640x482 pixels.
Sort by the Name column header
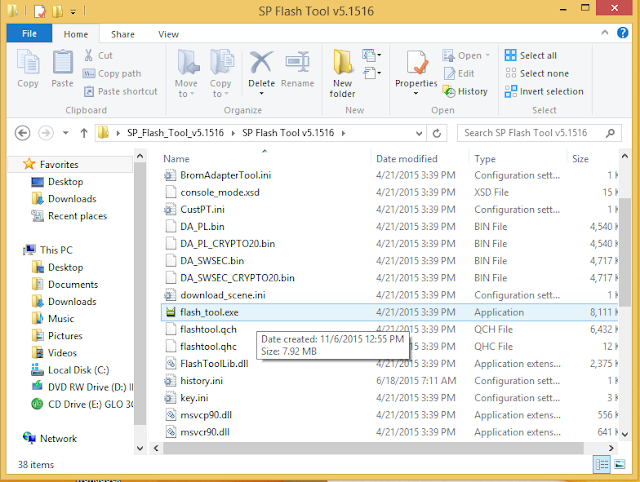pyautogui.click(x=176, y=159)
